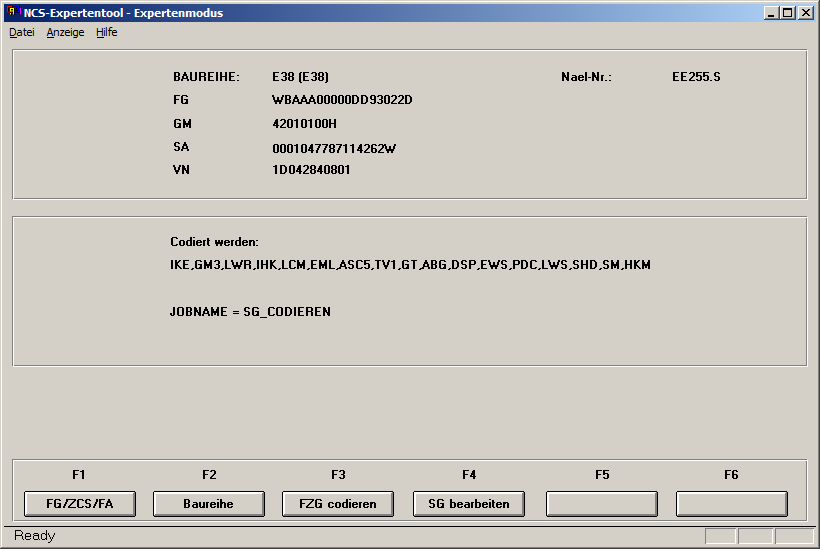Click the Baureihe button under F2
This screenshot has width=820, height=549.
coord(208,504)
